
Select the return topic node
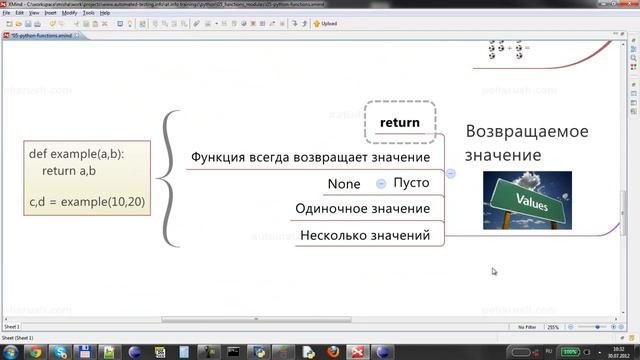400,122
